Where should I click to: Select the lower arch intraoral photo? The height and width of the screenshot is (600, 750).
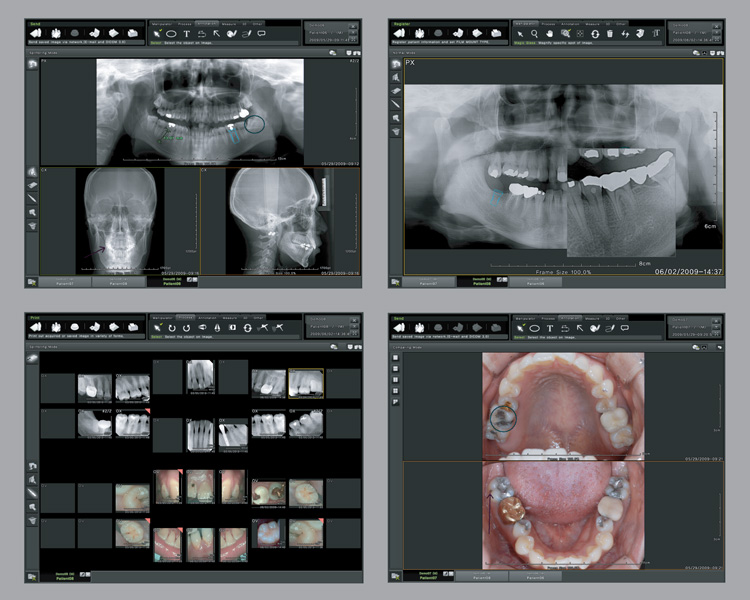pos(563,515)
